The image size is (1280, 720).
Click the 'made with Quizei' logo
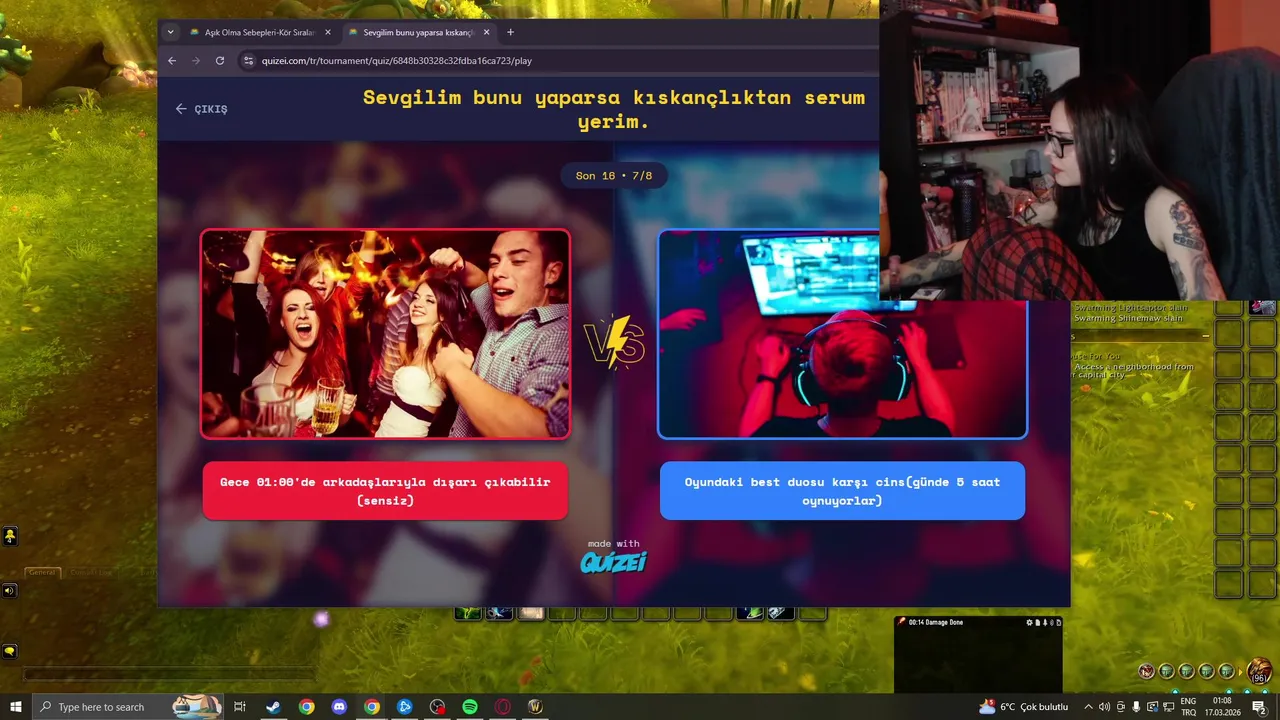pyautogui.click(x=614, y=557)
